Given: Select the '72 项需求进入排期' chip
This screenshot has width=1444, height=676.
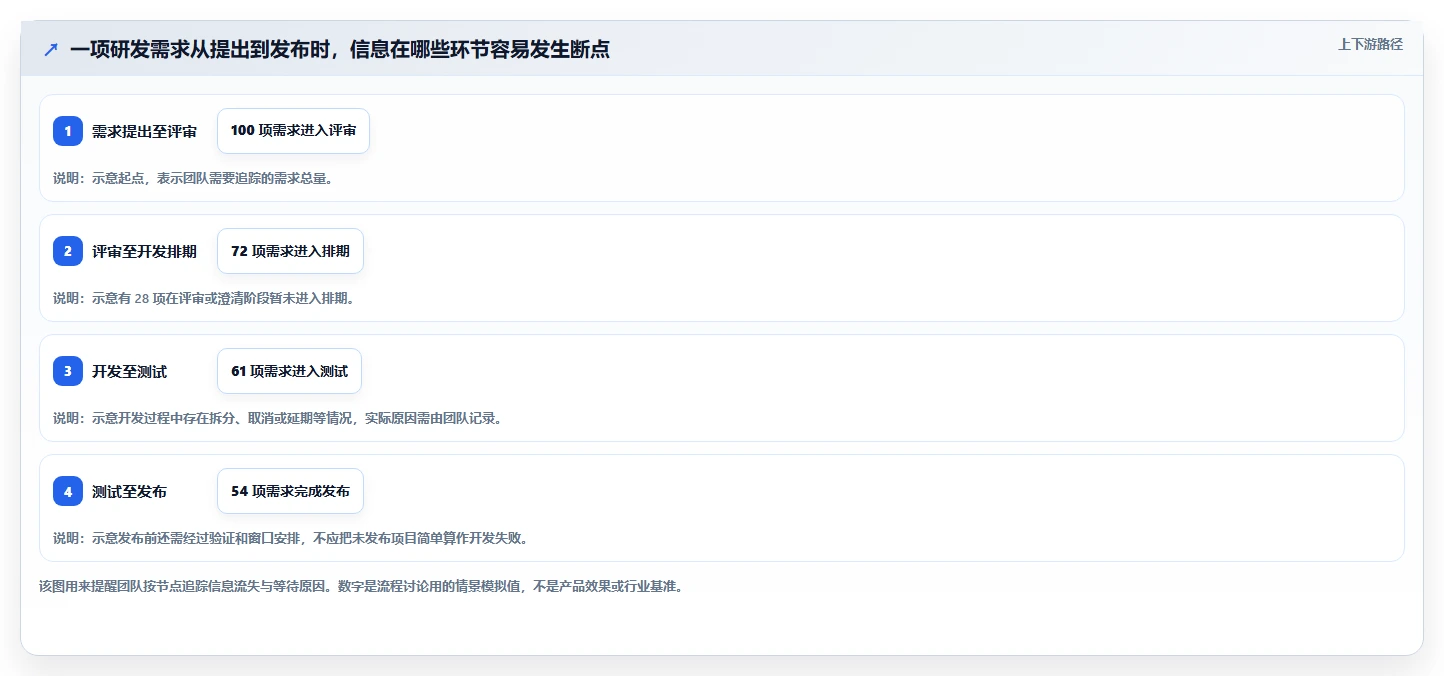Looking at the screenshot, I should (290, 251).
